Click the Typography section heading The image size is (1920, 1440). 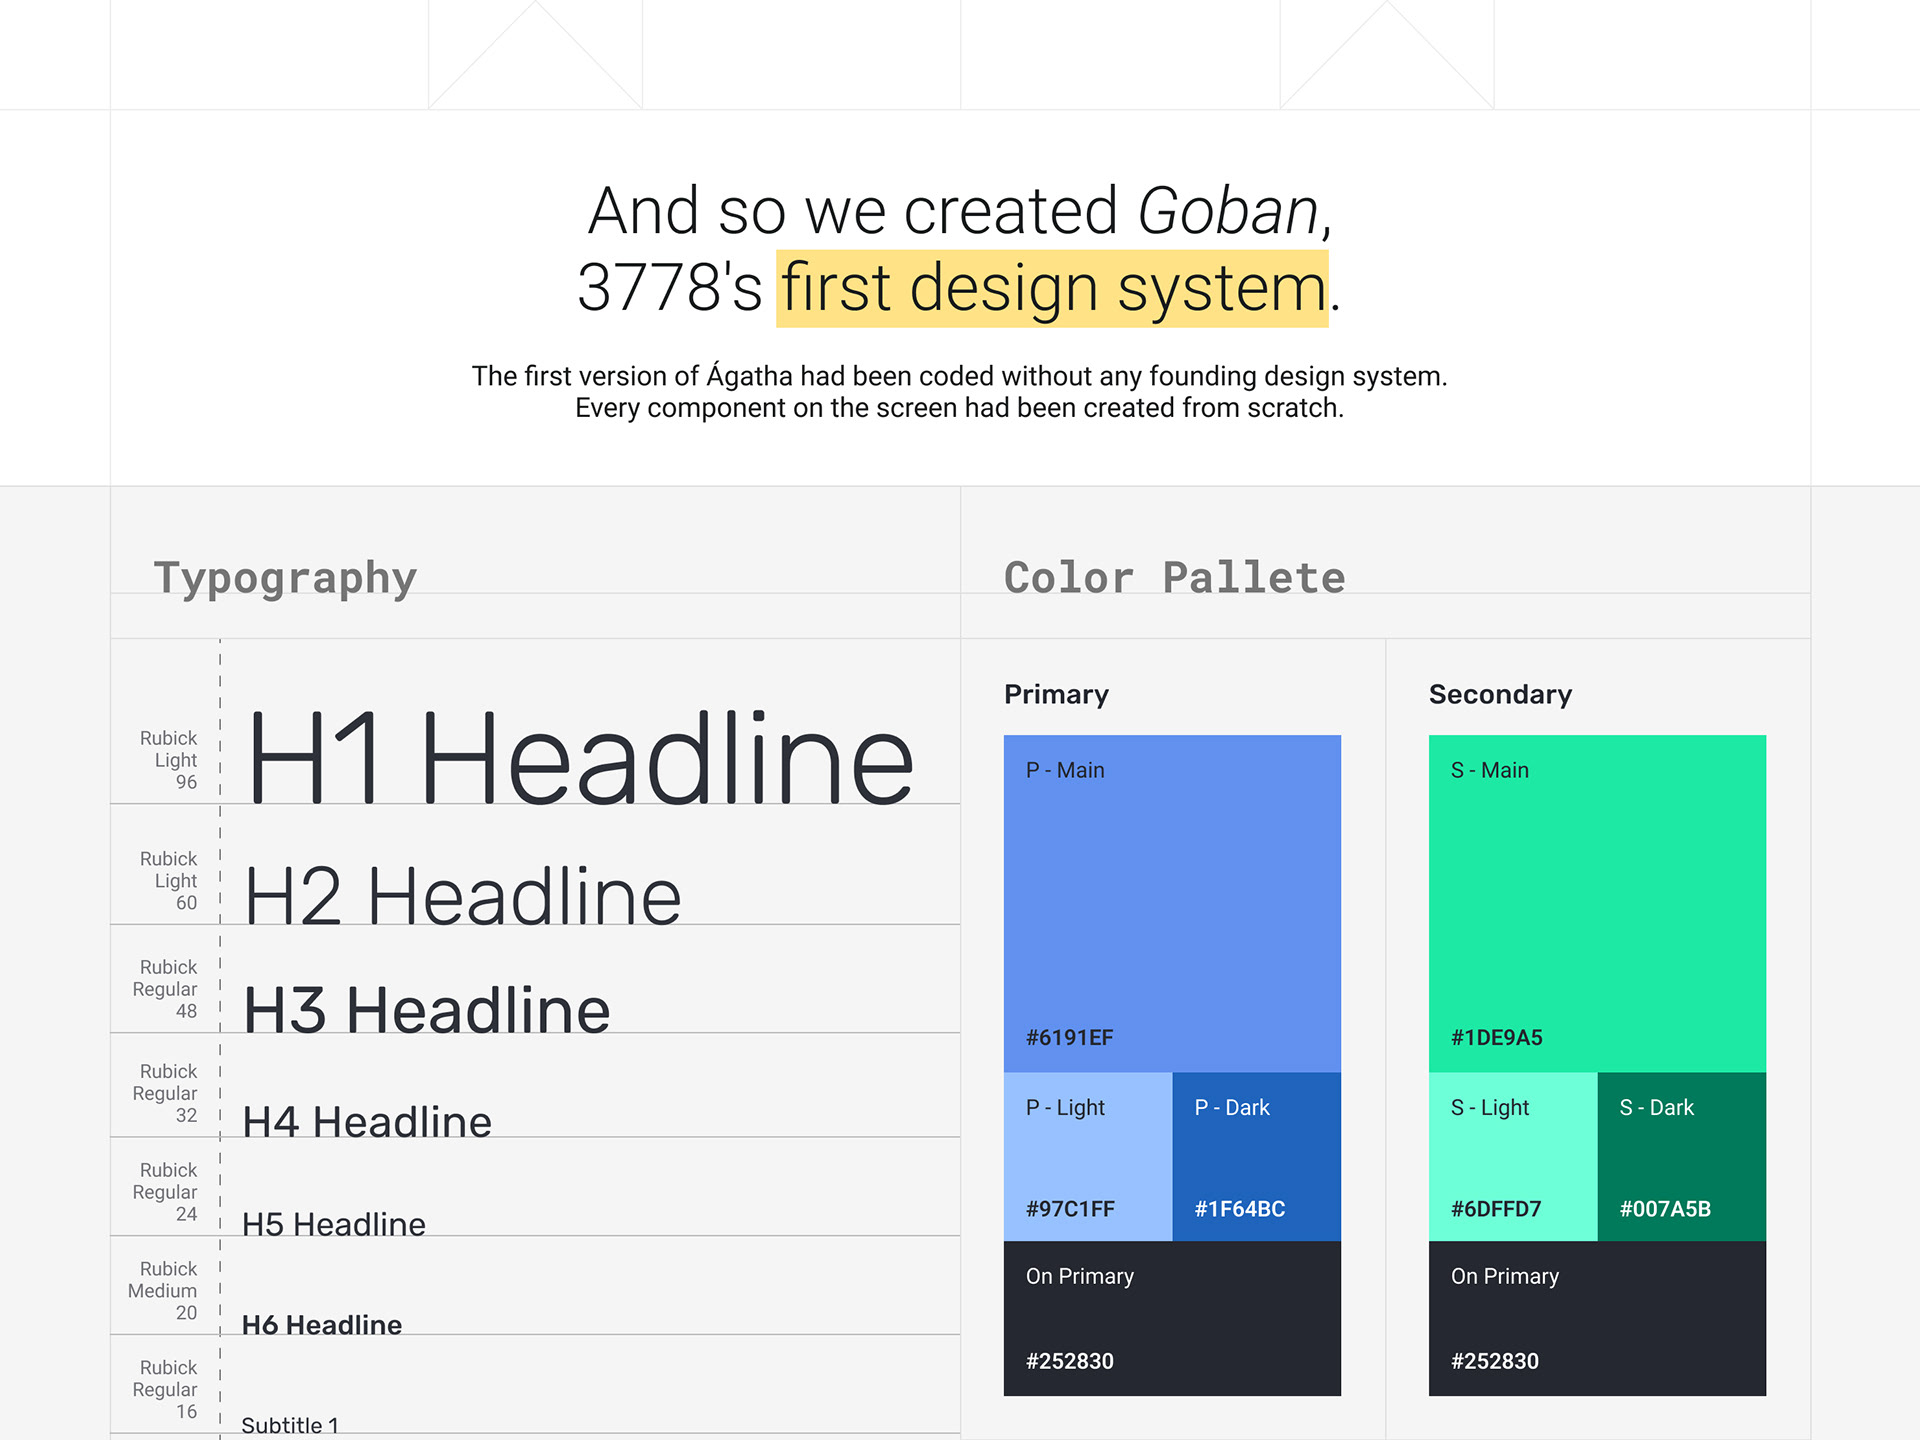point(285,578)
